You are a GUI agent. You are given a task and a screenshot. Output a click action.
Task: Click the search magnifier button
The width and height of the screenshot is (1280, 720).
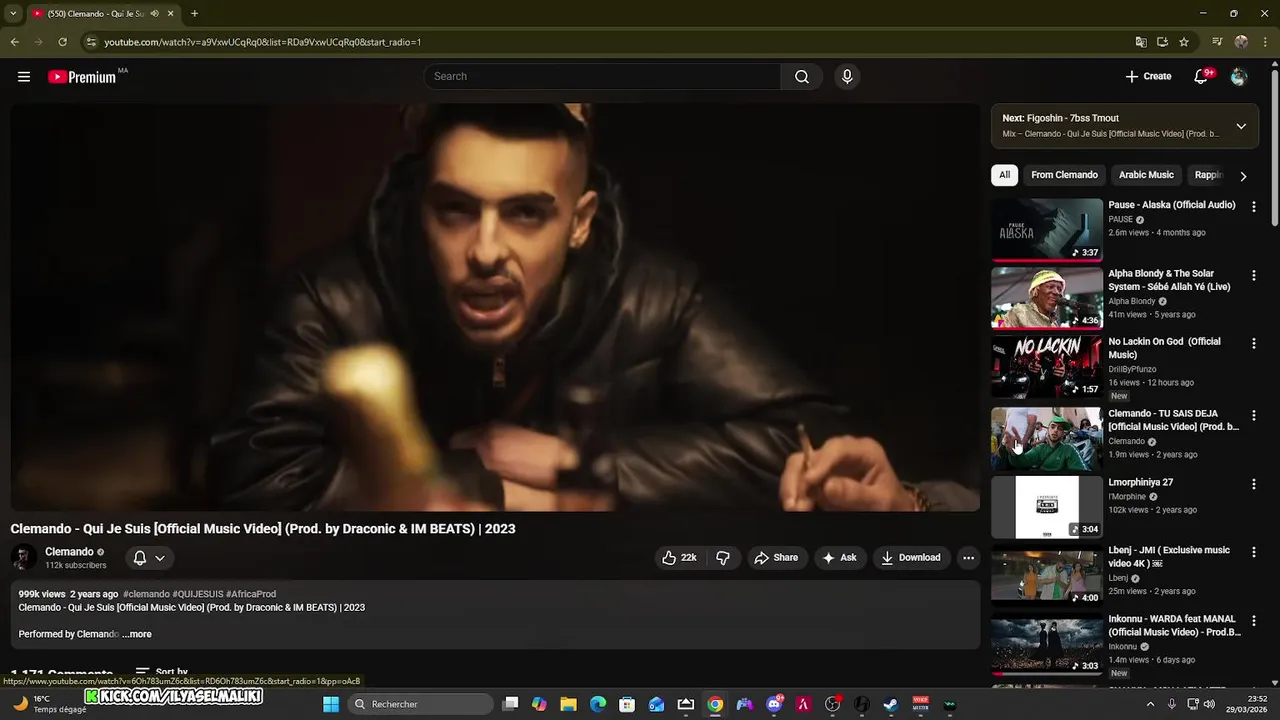click(x=802, y=77)
